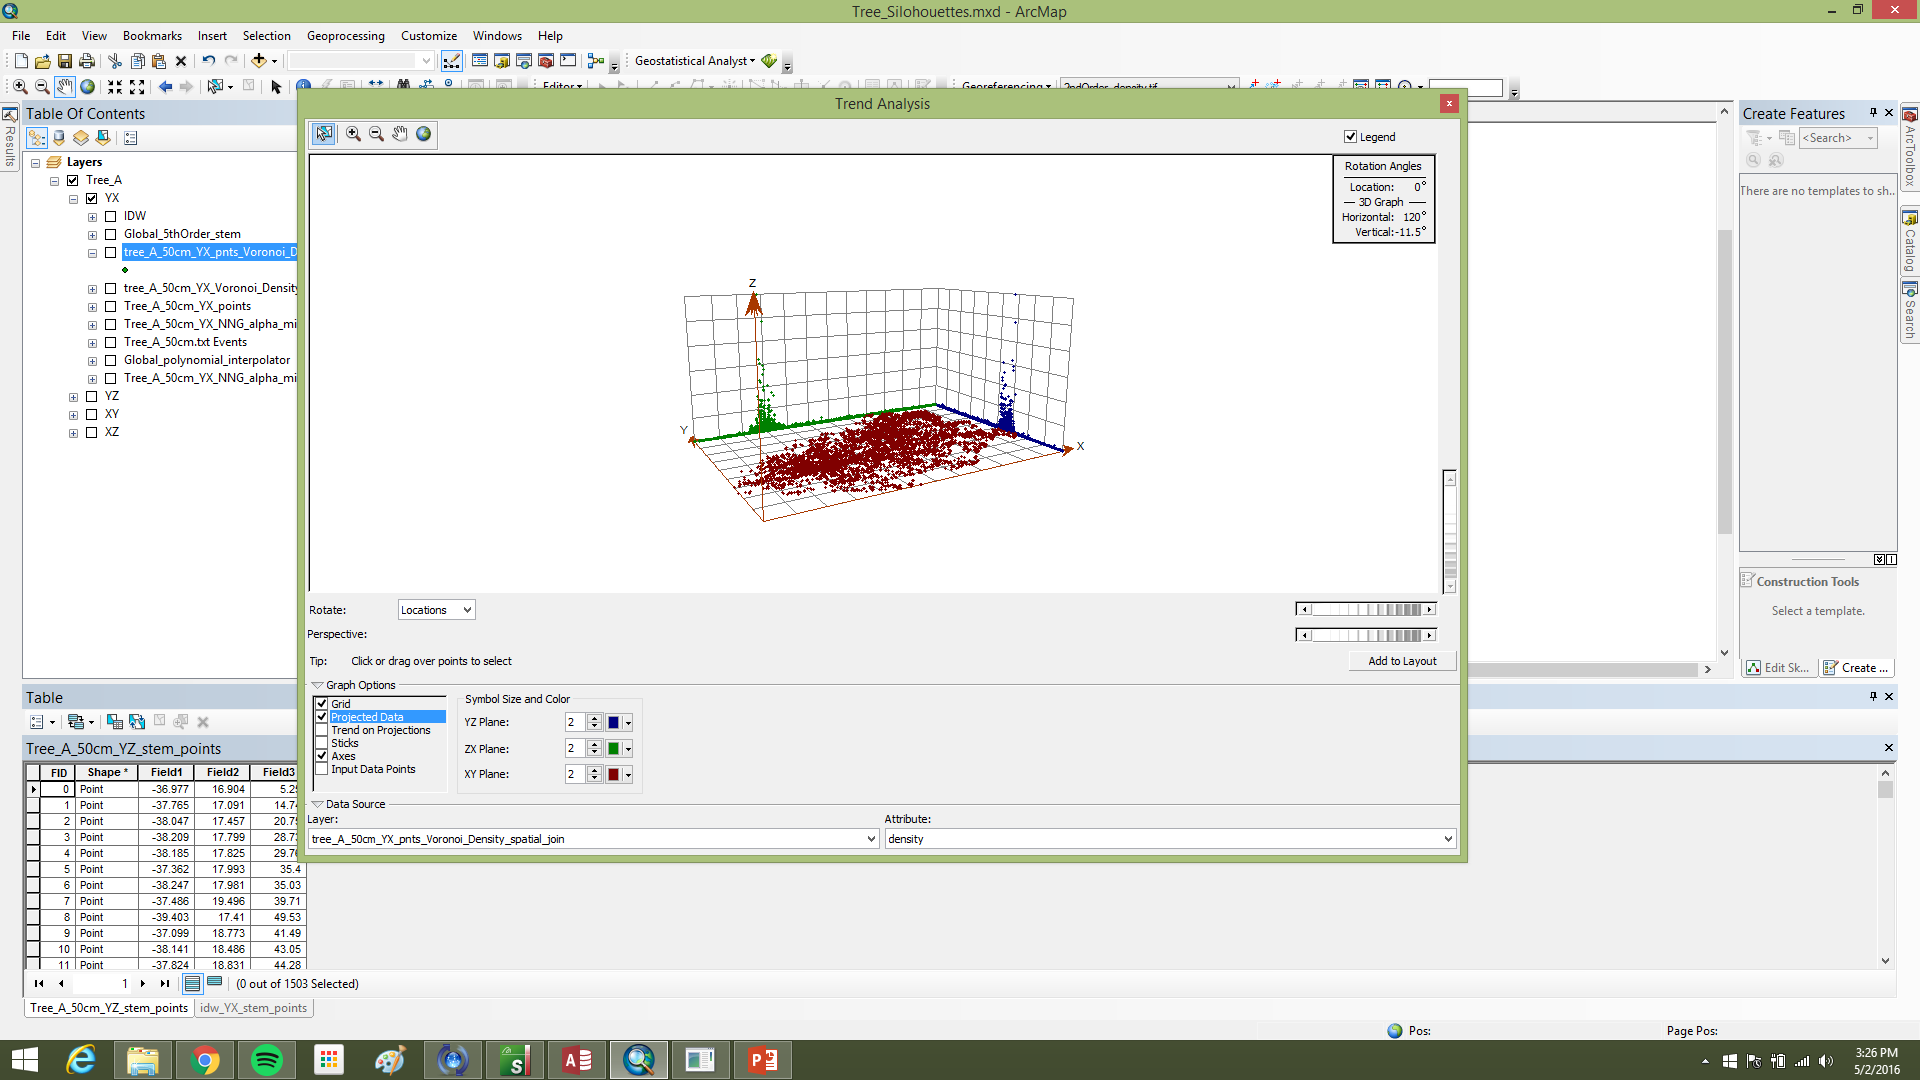This screenshot has width=1920, height=1080.
Task: Select the pan tool in Trend Analysis dialog
Action: pyautogui.click(x=400, y=133)
